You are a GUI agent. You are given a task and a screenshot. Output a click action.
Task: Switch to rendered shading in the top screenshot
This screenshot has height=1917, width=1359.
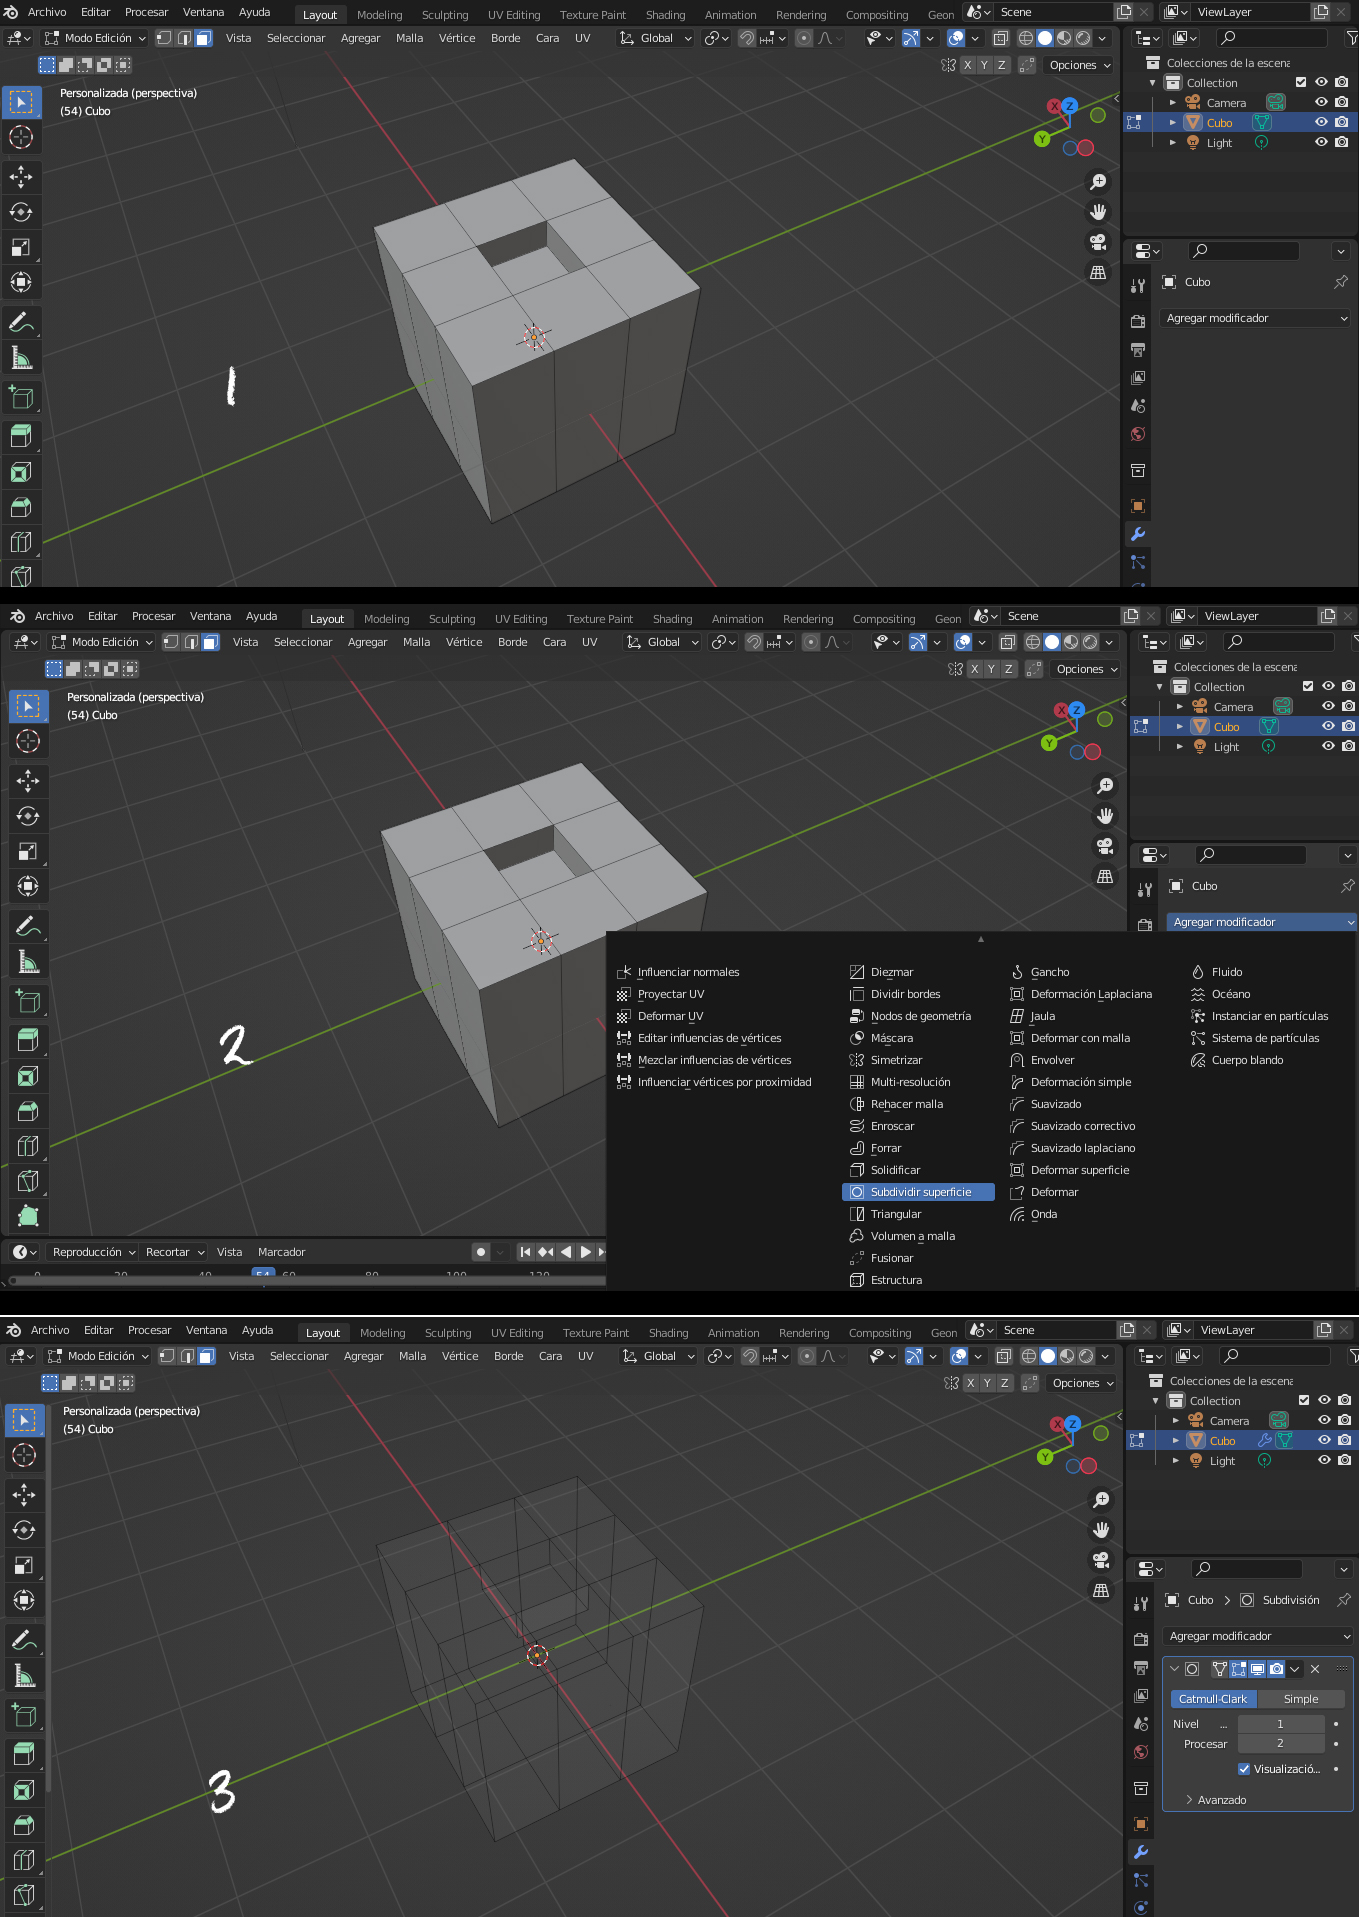[1083, 38]
